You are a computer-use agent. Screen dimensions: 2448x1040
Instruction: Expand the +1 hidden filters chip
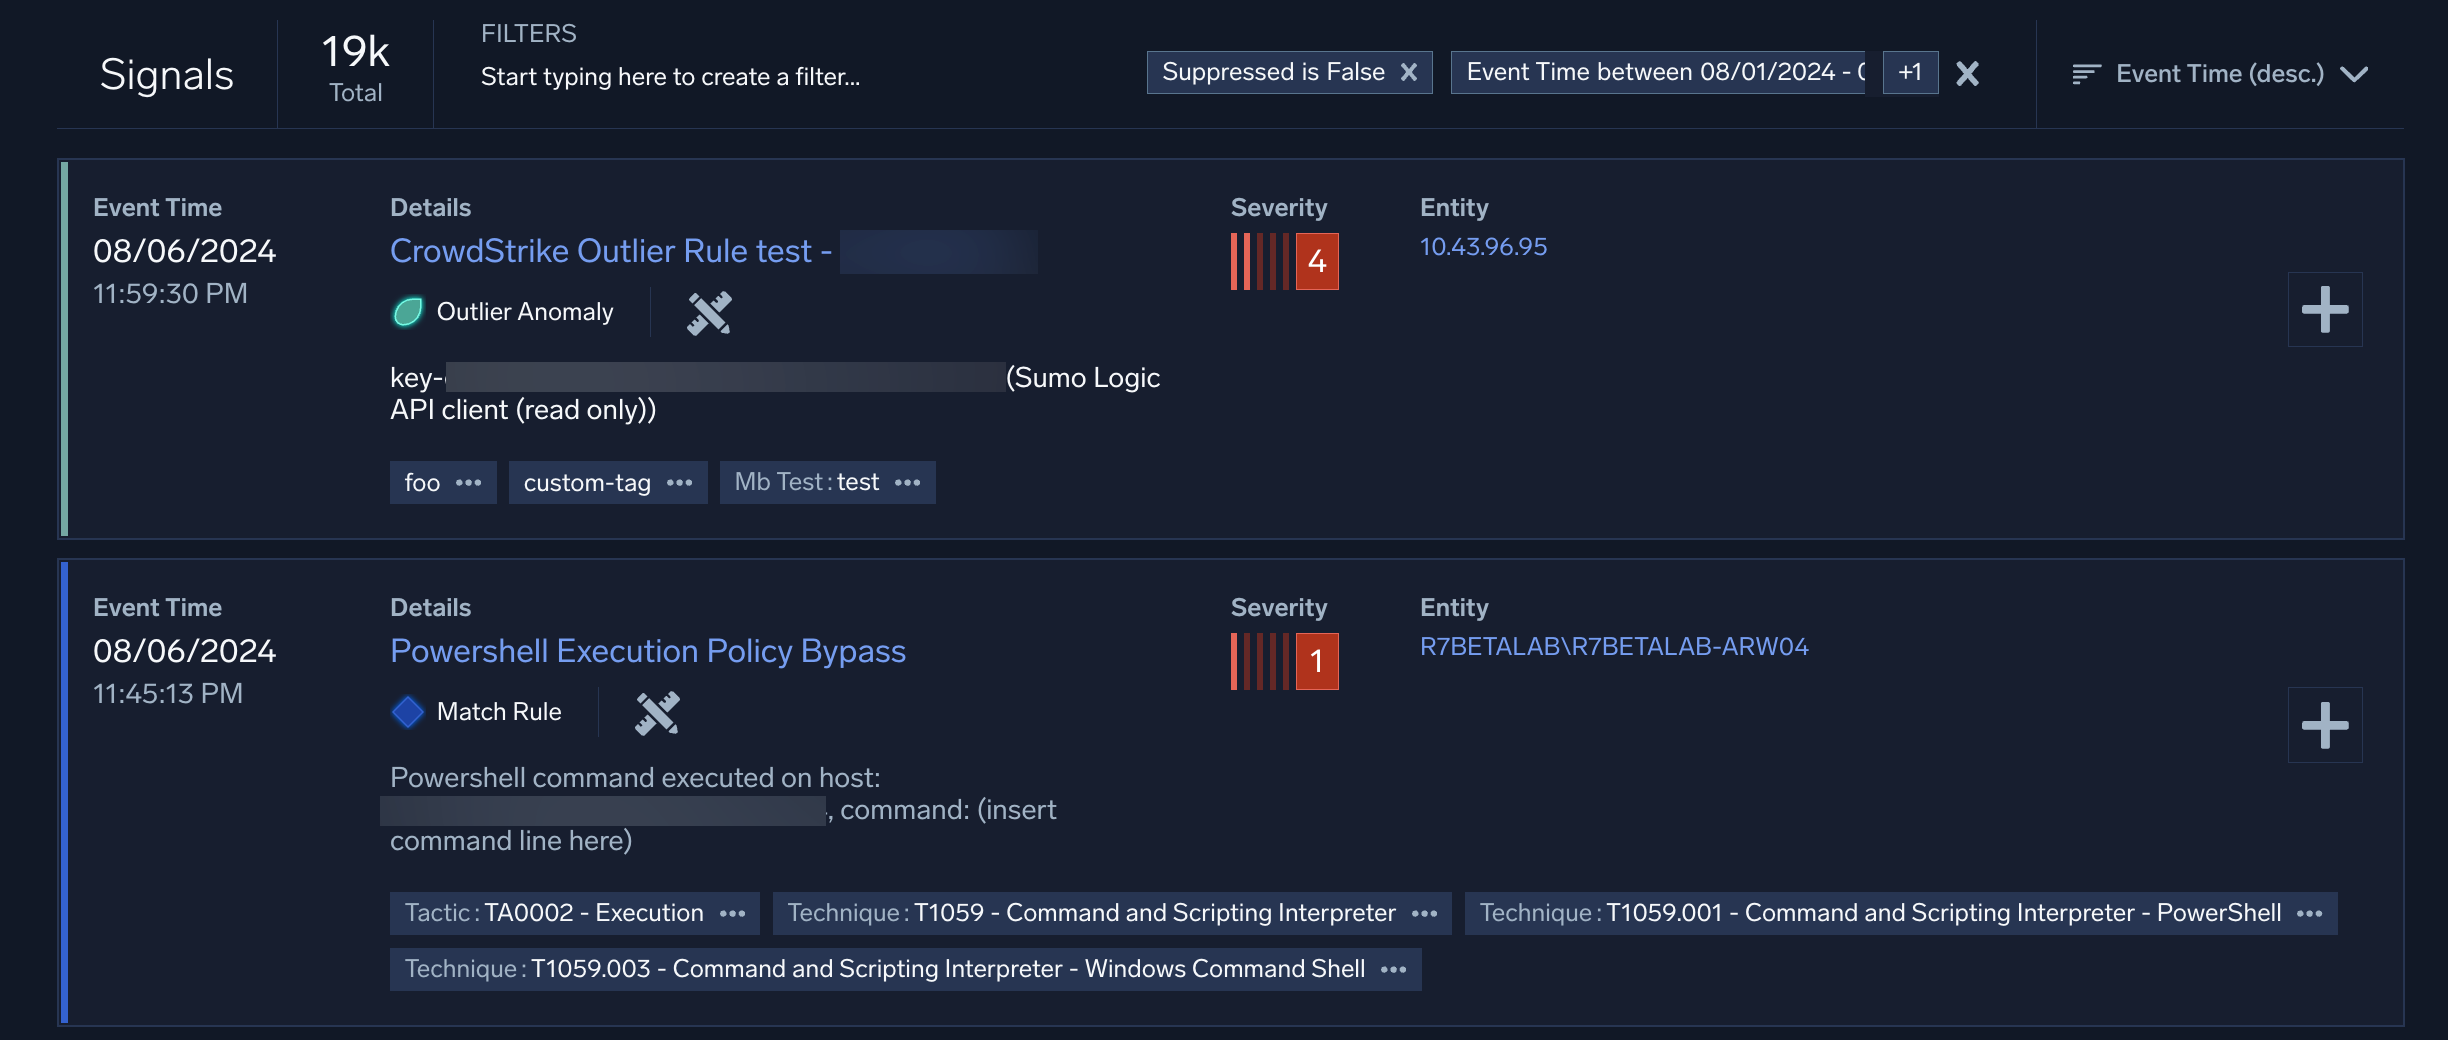(x=1909, y=73)
